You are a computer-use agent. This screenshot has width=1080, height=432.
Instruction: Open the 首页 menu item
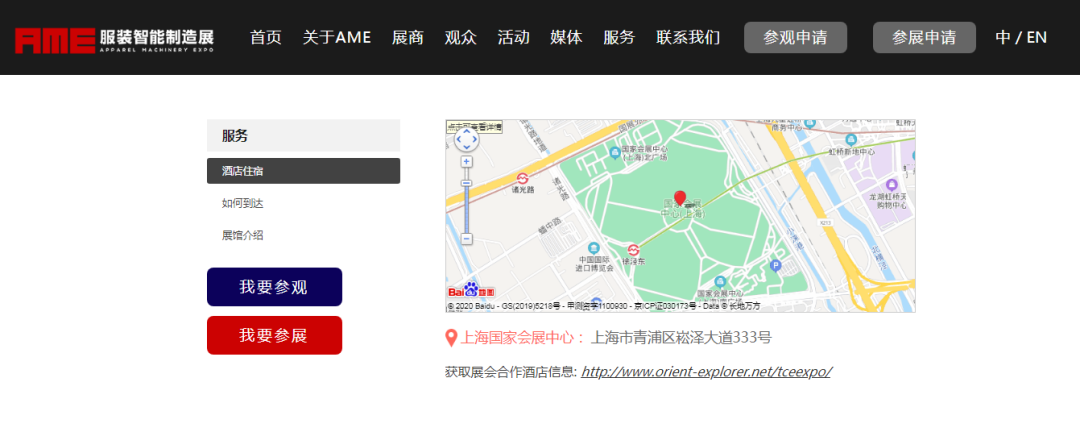click(x=266, y=38)
